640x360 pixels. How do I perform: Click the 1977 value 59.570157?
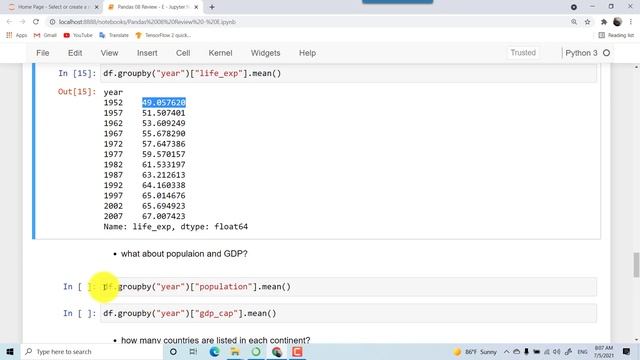[164, 154]
